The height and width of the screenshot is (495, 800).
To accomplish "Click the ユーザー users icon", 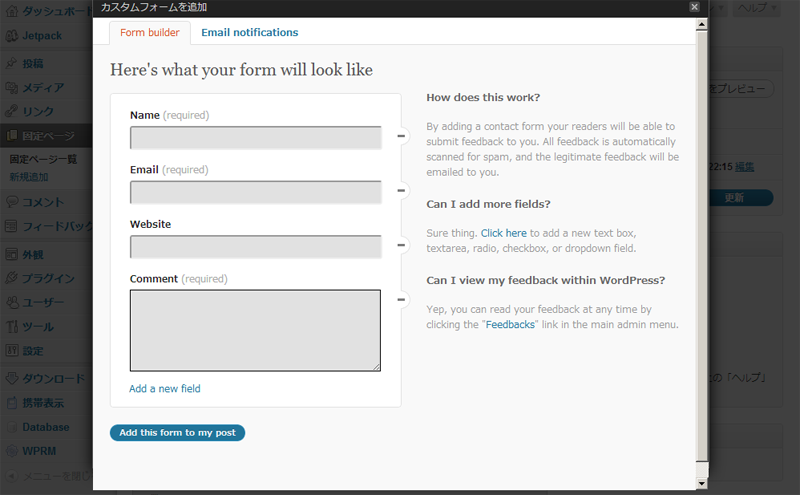I will point(11,302).
